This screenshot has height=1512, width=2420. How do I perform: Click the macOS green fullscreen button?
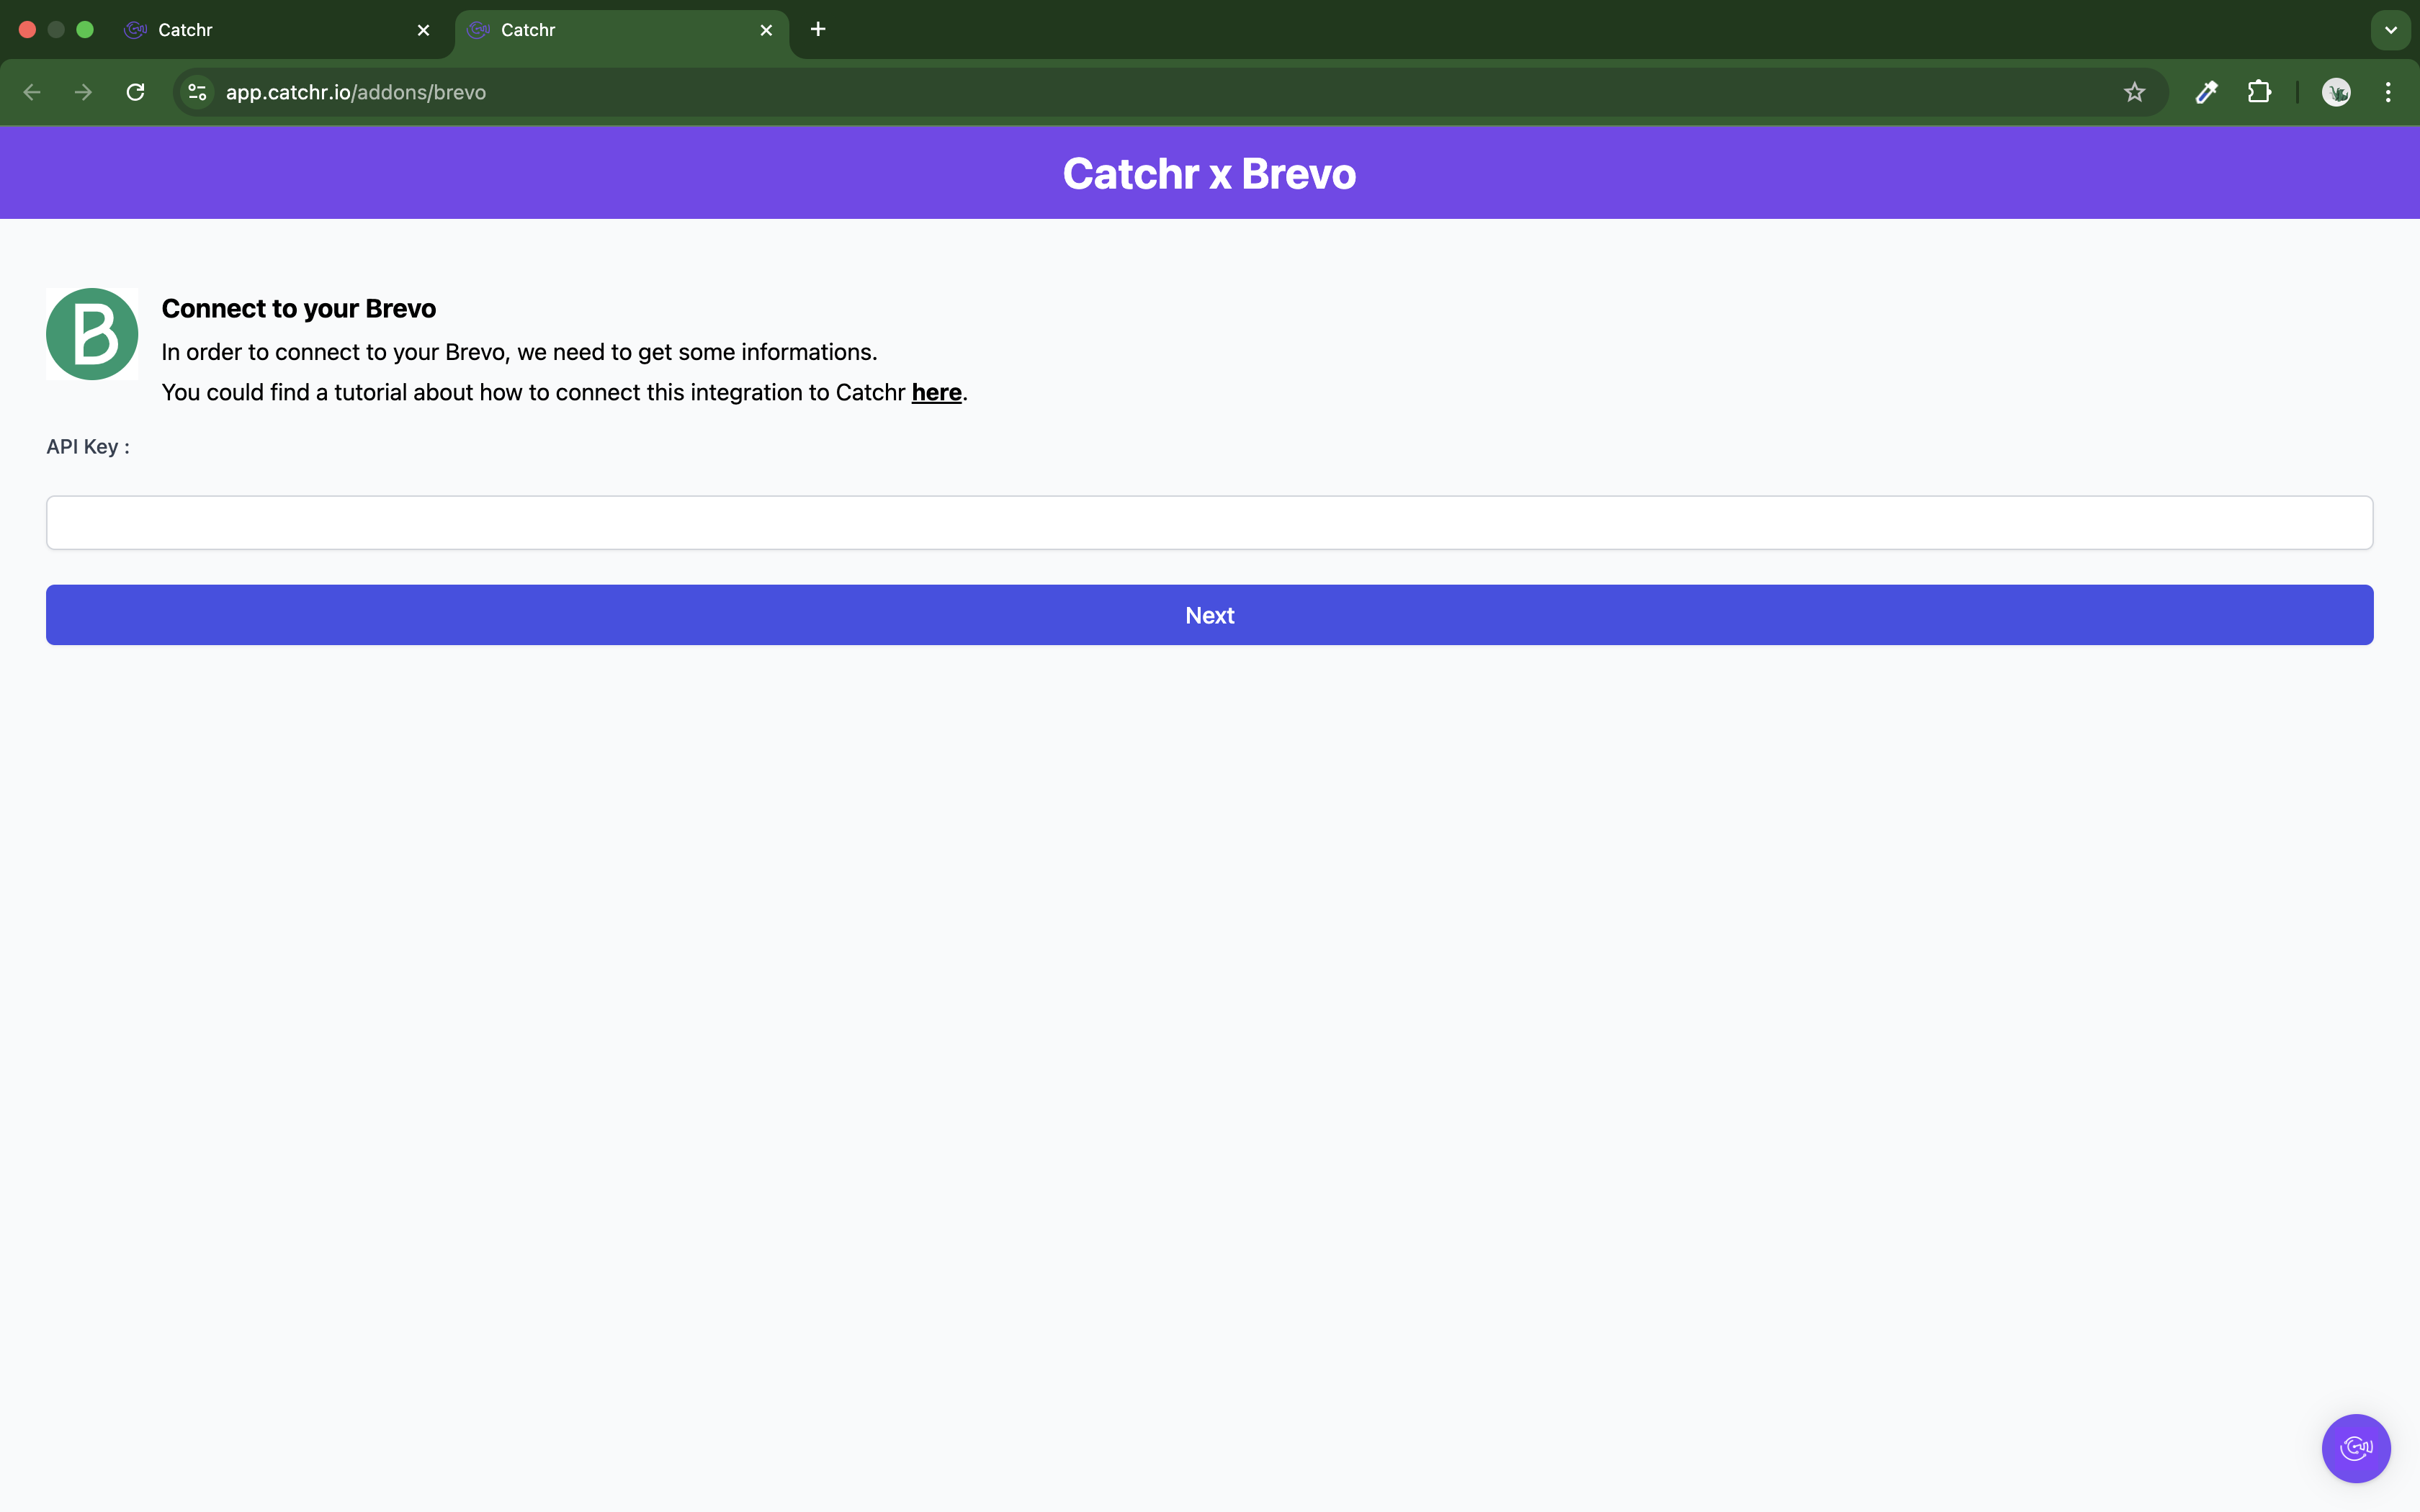85,30
